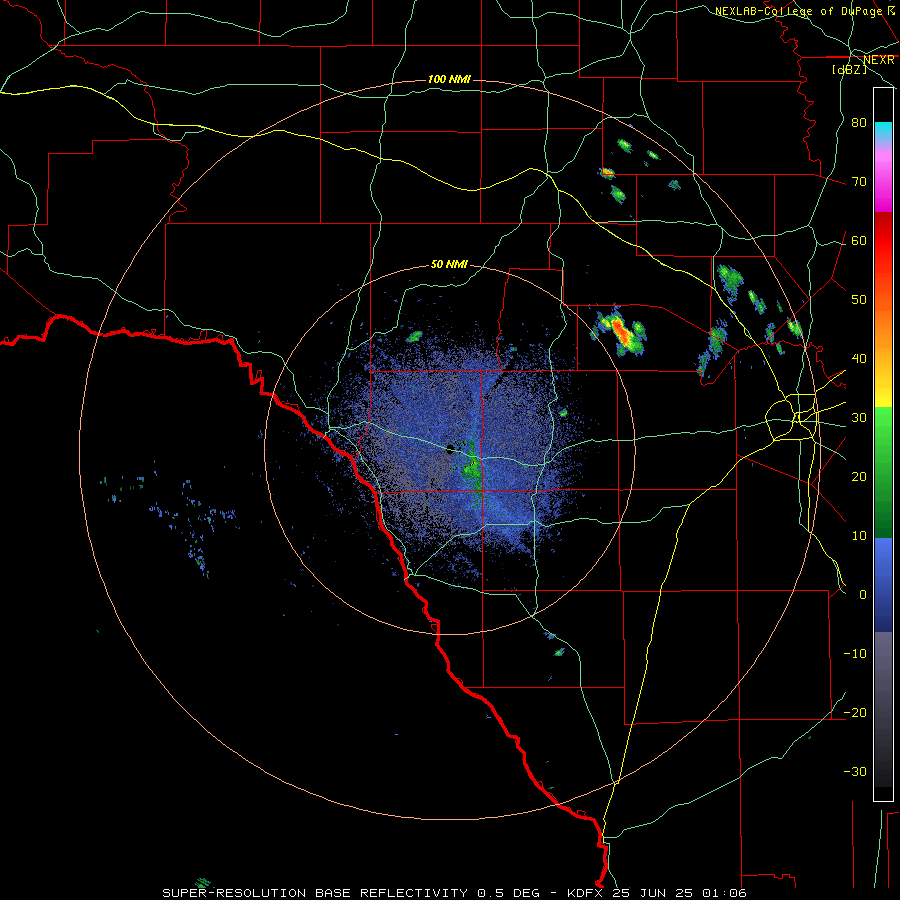Click the SUPER-RESOLUTION BASE REFLECTIVITY caption text
The image size is (900, 900).
click(315, 893)
